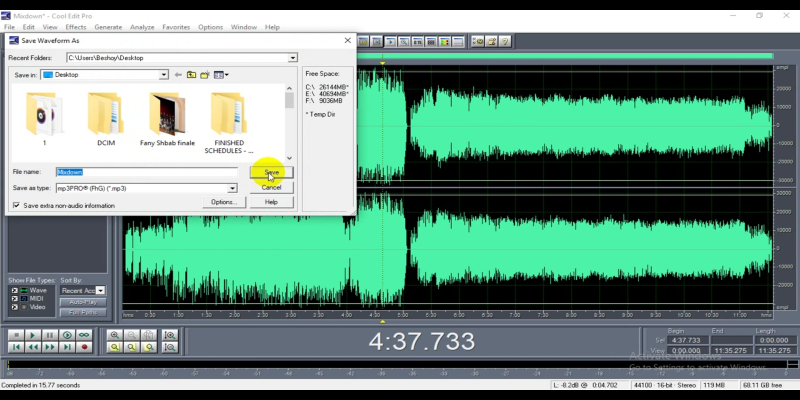The height and width of the screenshot is (400, 800).
Task: Click the back arrow in save dialog
Action: pos(178,75)
